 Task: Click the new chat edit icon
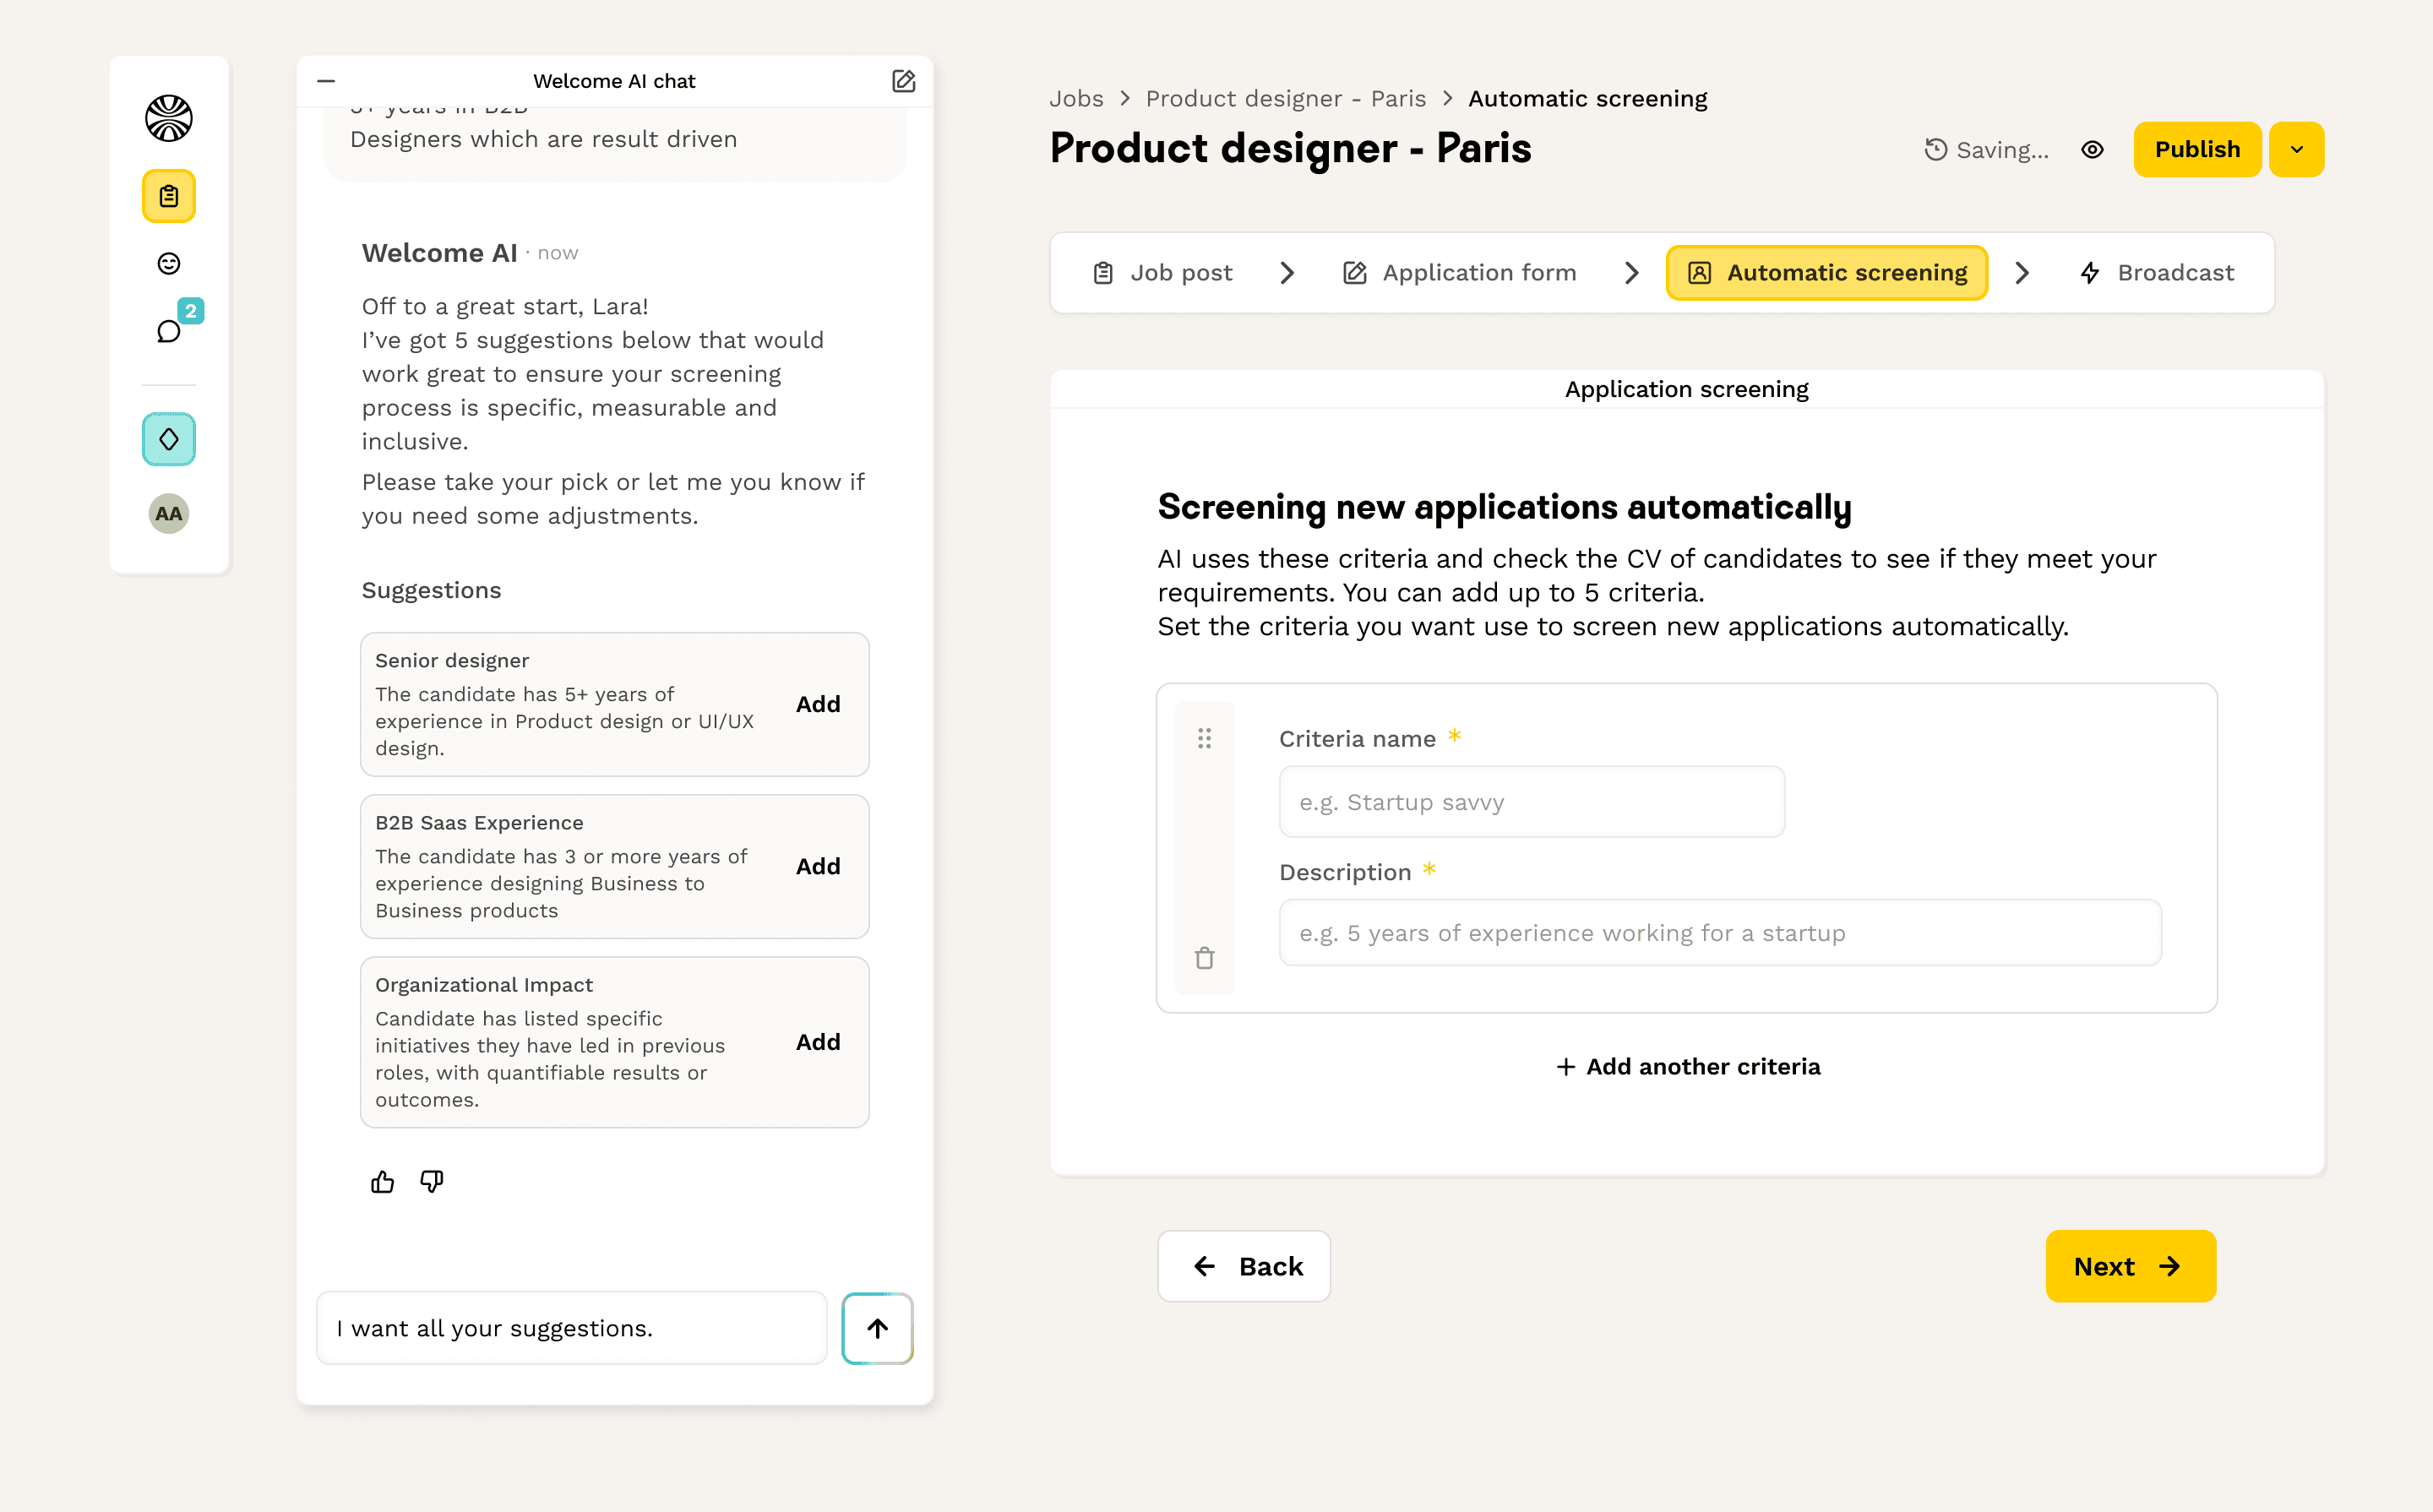coord(903,81)
